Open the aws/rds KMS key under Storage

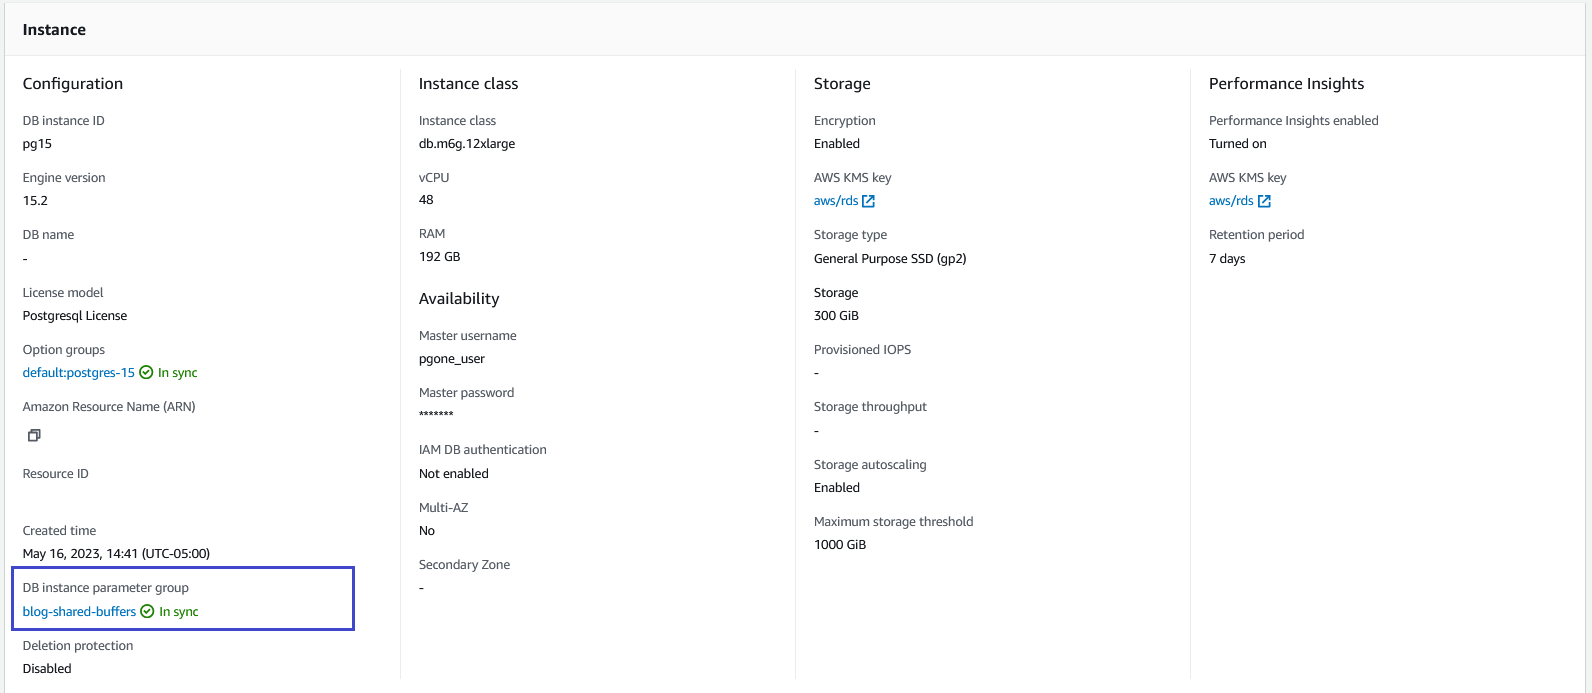pos(836,201)
